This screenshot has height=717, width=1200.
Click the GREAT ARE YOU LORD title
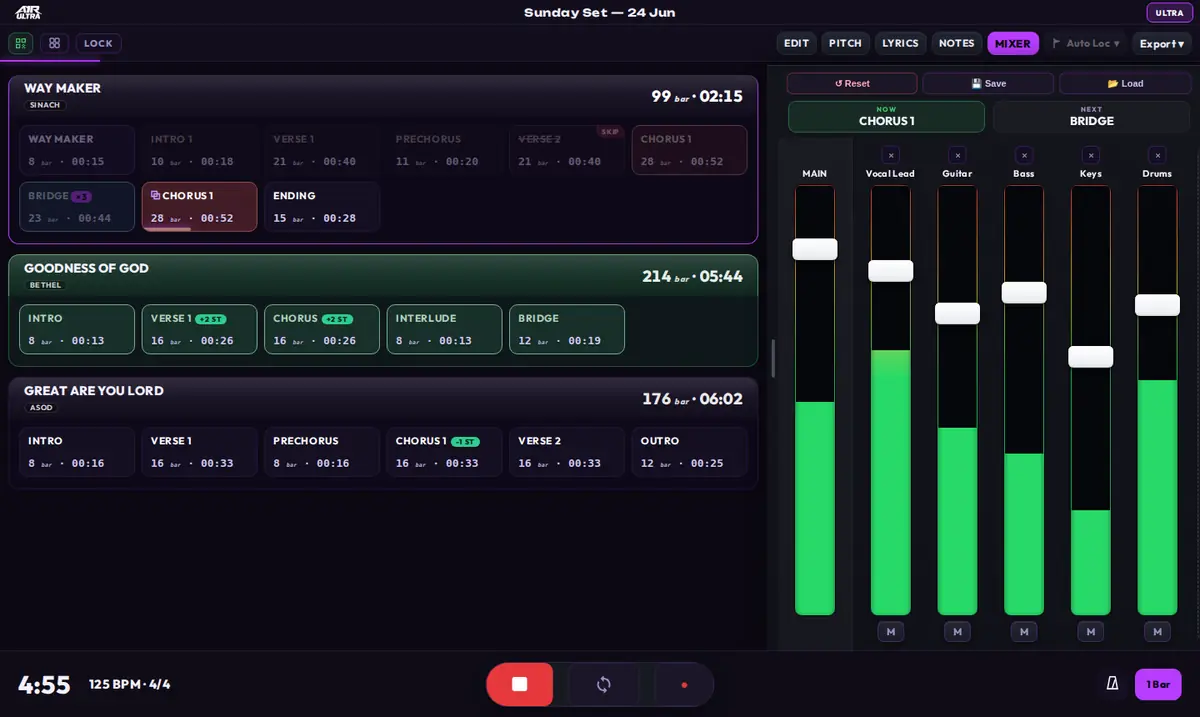point(93,391)
